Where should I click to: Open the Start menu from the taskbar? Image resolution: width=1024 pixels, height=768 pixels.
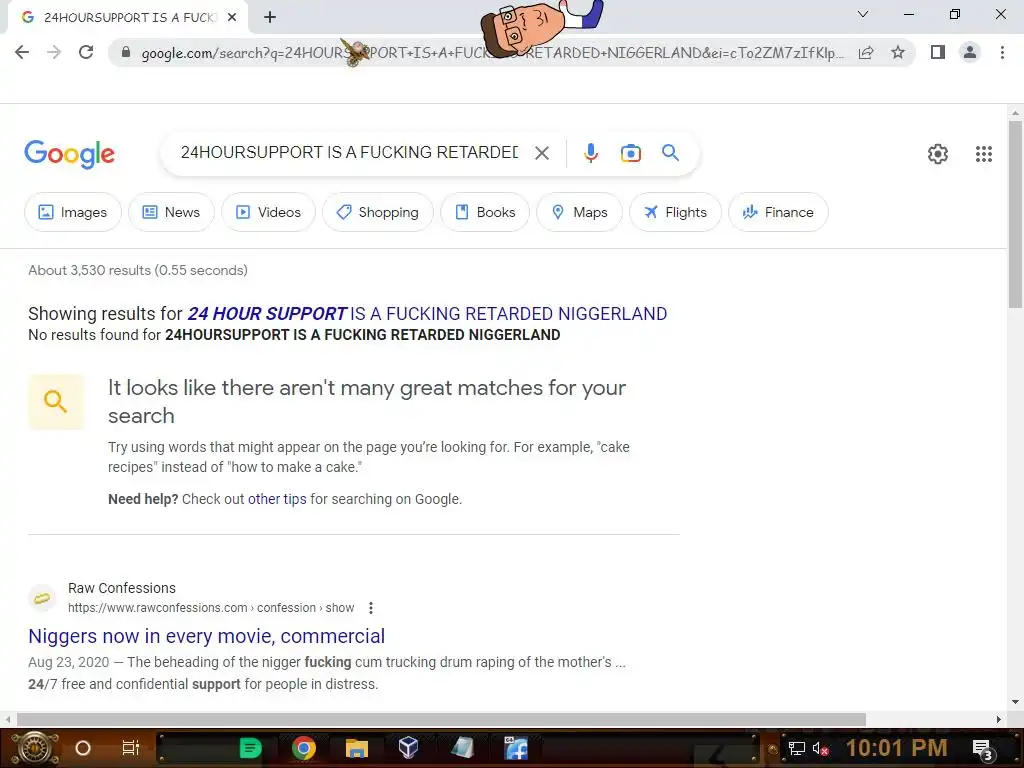tap(35, 748)
